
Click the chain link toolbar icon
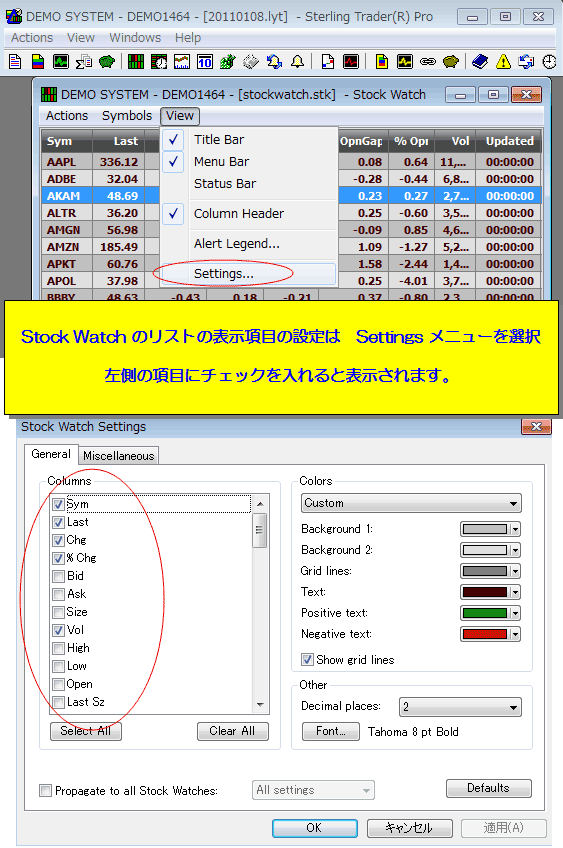(428, 62)
